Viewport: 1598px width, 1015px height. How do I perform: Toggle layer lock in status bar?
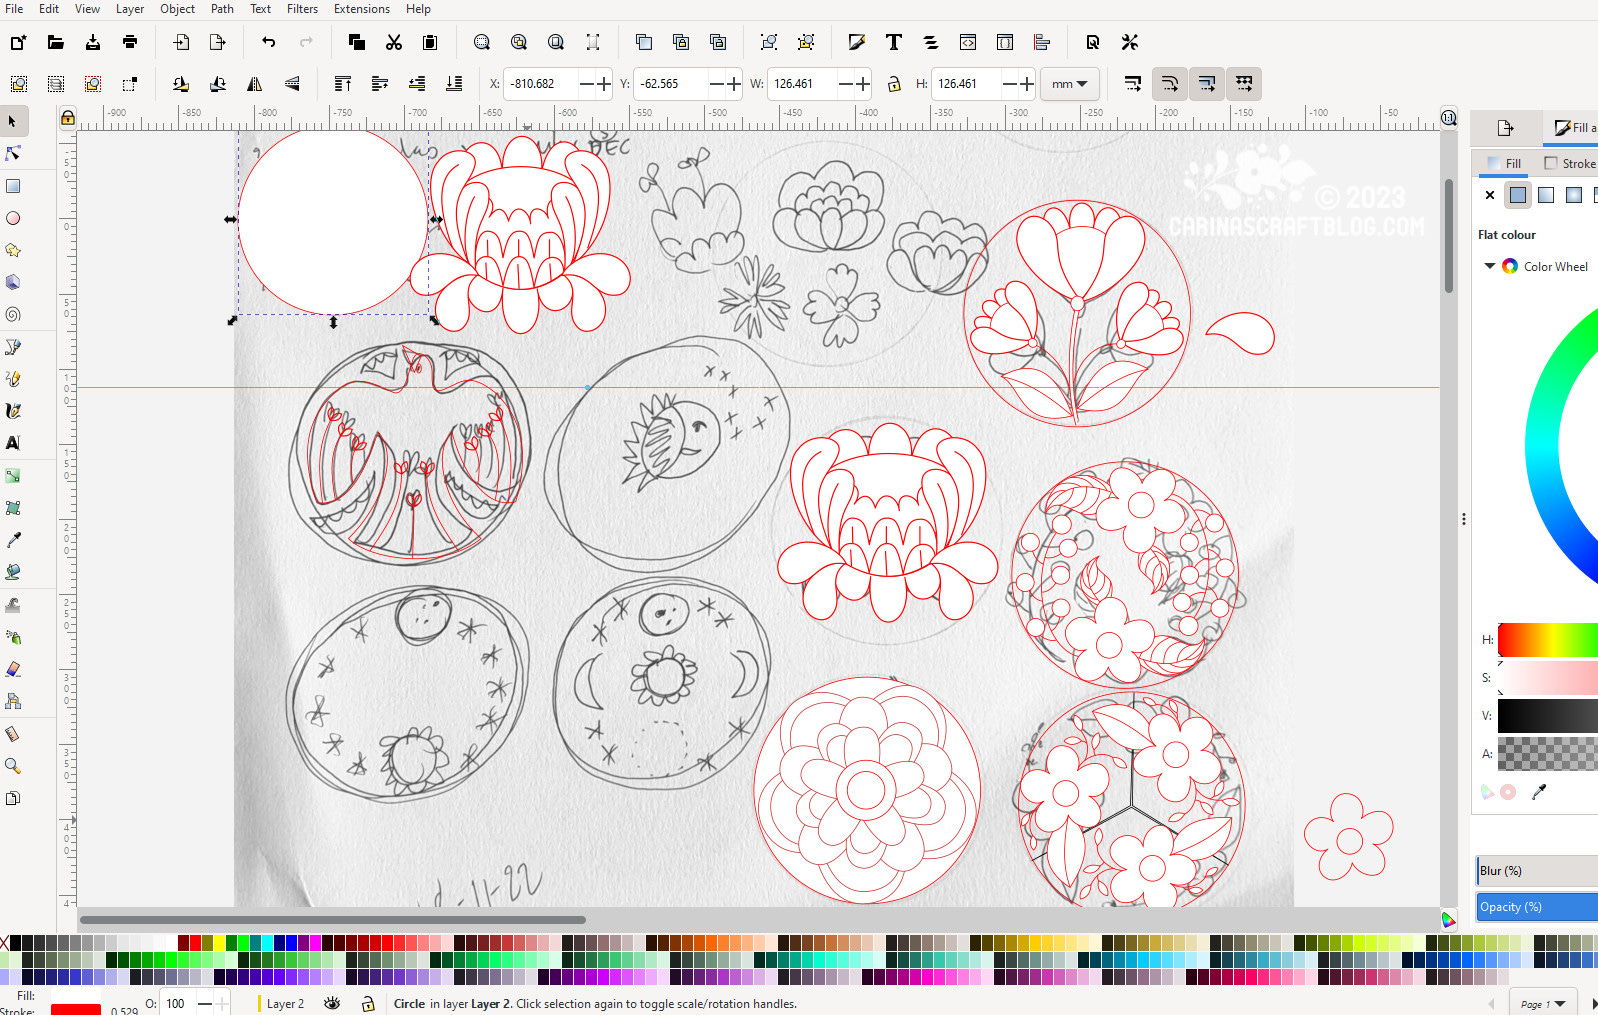click(368, 1003)
